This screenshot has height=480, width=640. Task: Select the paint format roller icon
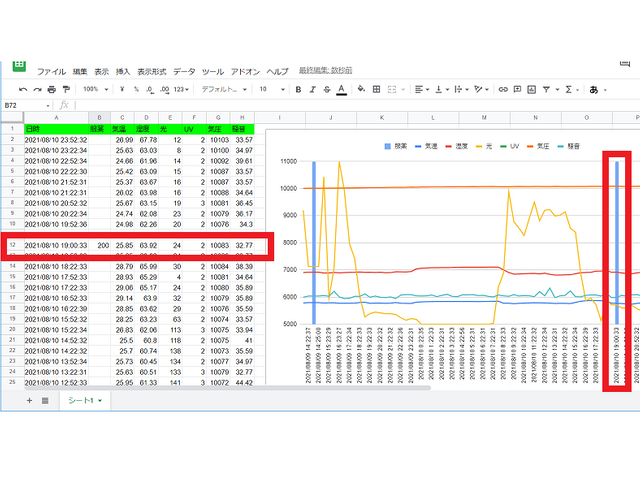pyautogui.click(x=66, y=89)
